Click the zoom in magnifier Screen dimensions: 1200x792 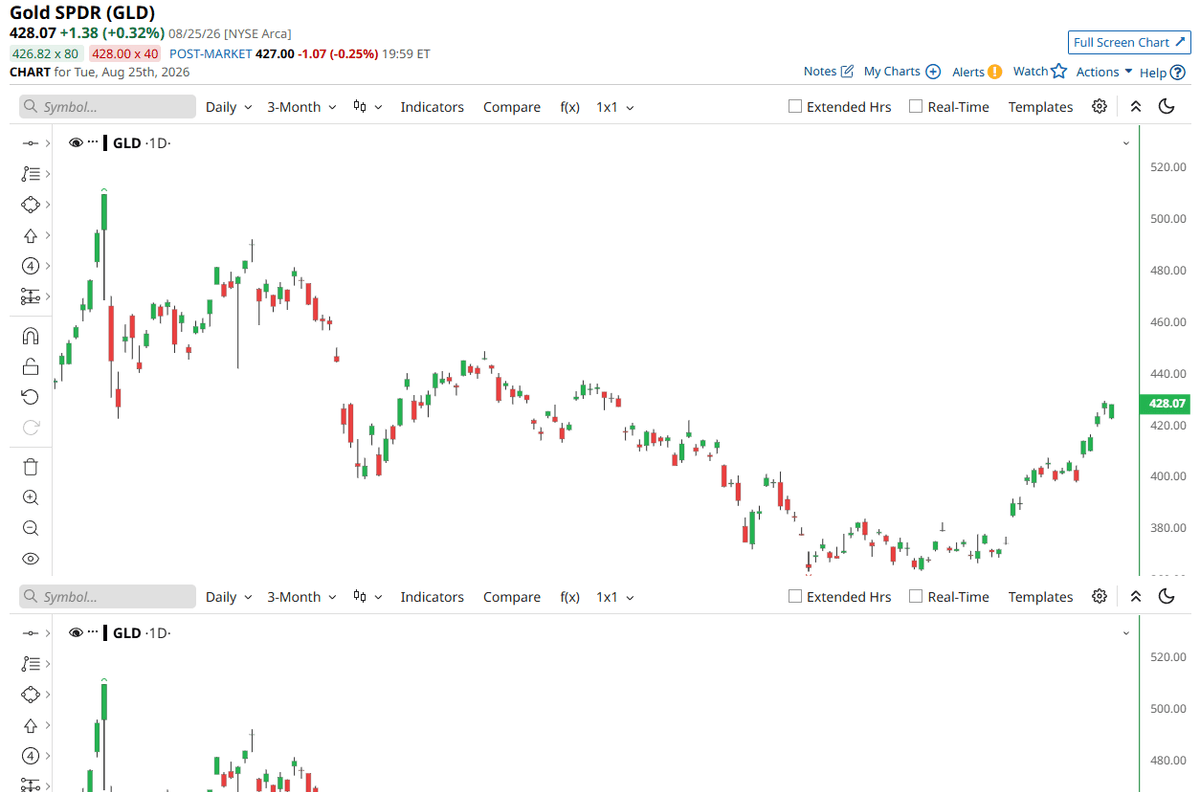pos(30,498)
